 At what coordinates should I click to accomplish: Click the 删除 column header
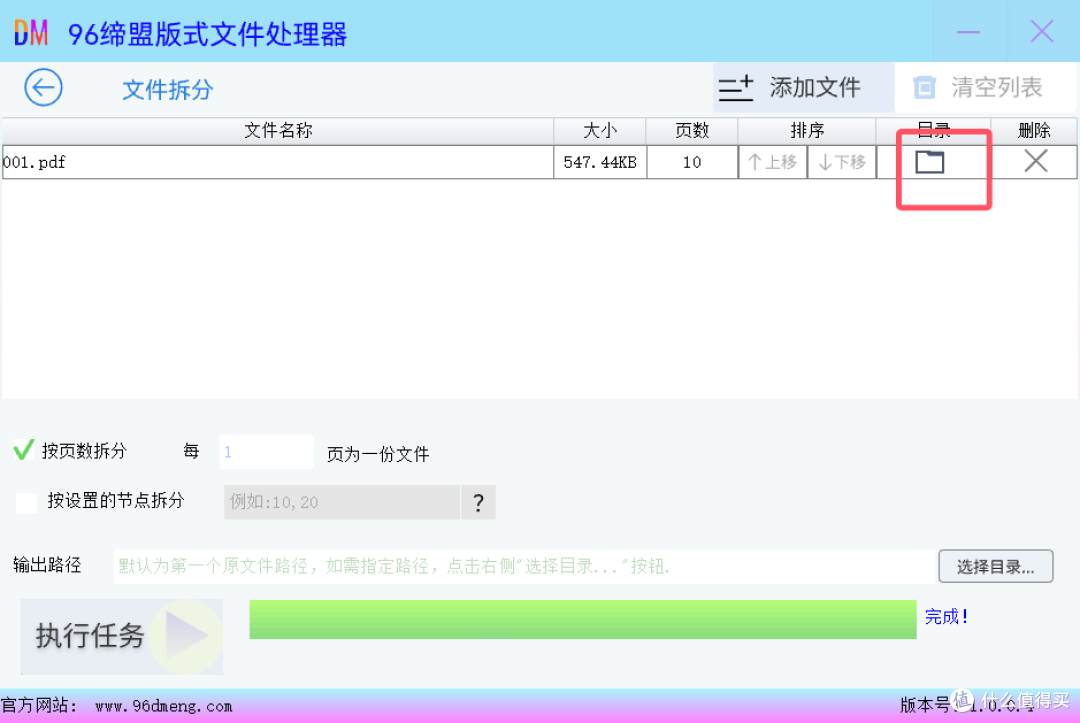tap(1034, 131)
